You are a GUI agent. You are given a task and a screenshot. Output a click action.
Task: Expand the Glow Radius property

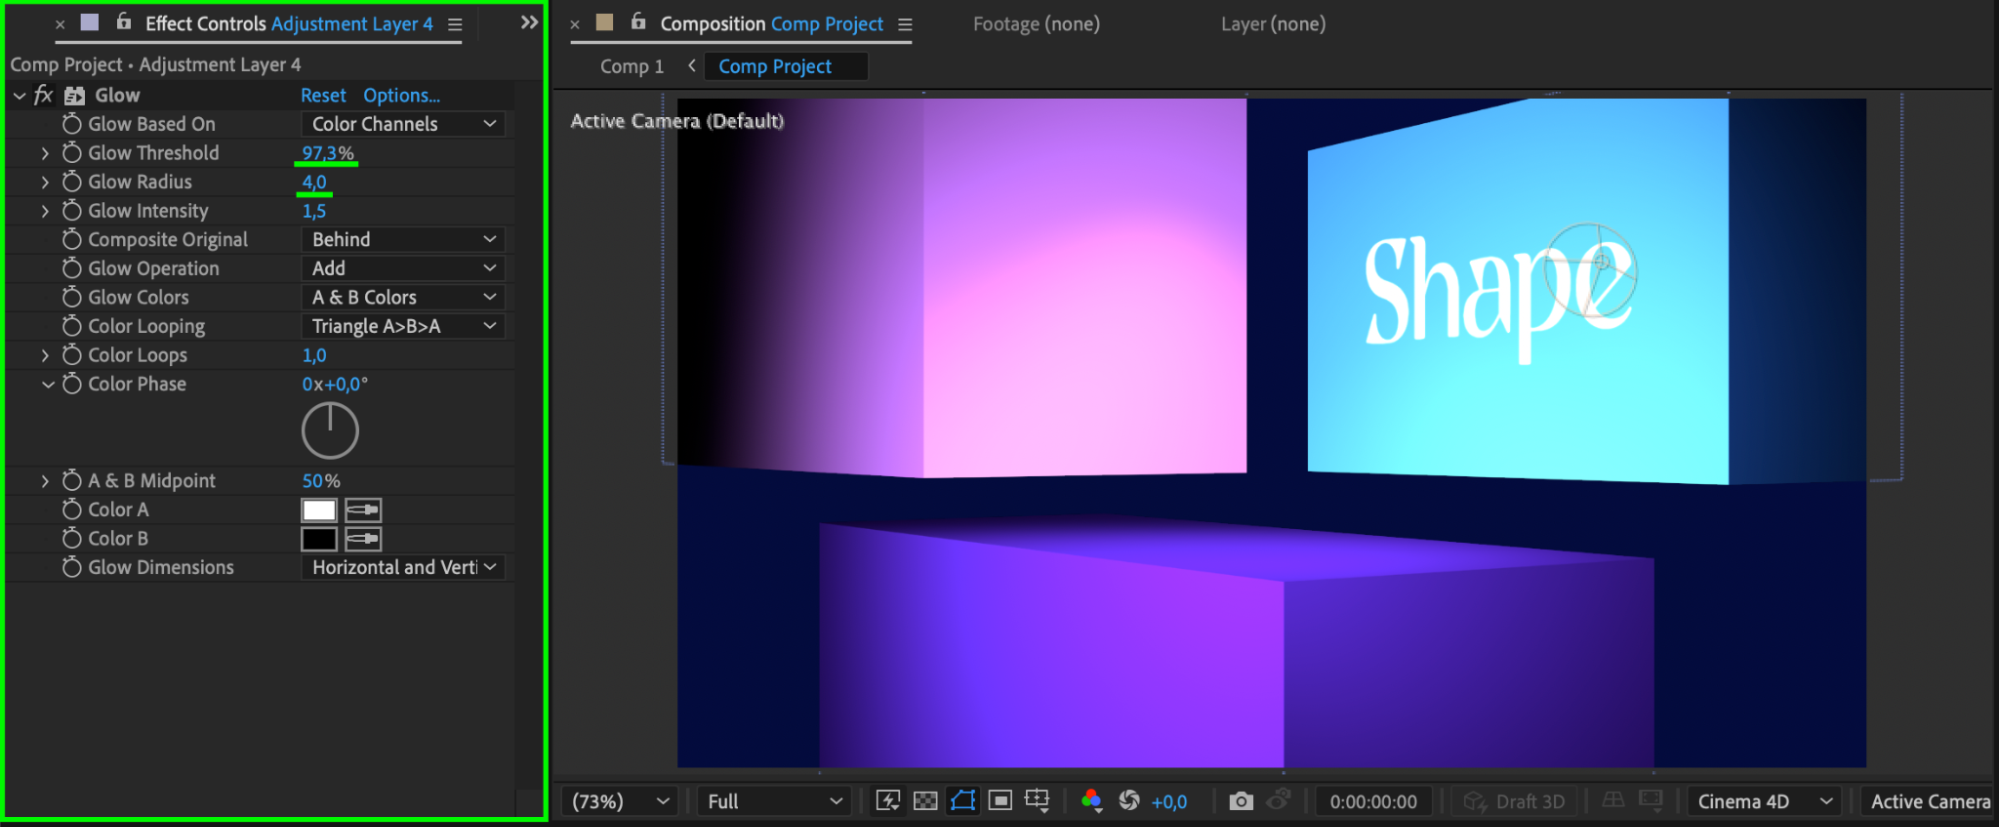(x=45, y=182)
